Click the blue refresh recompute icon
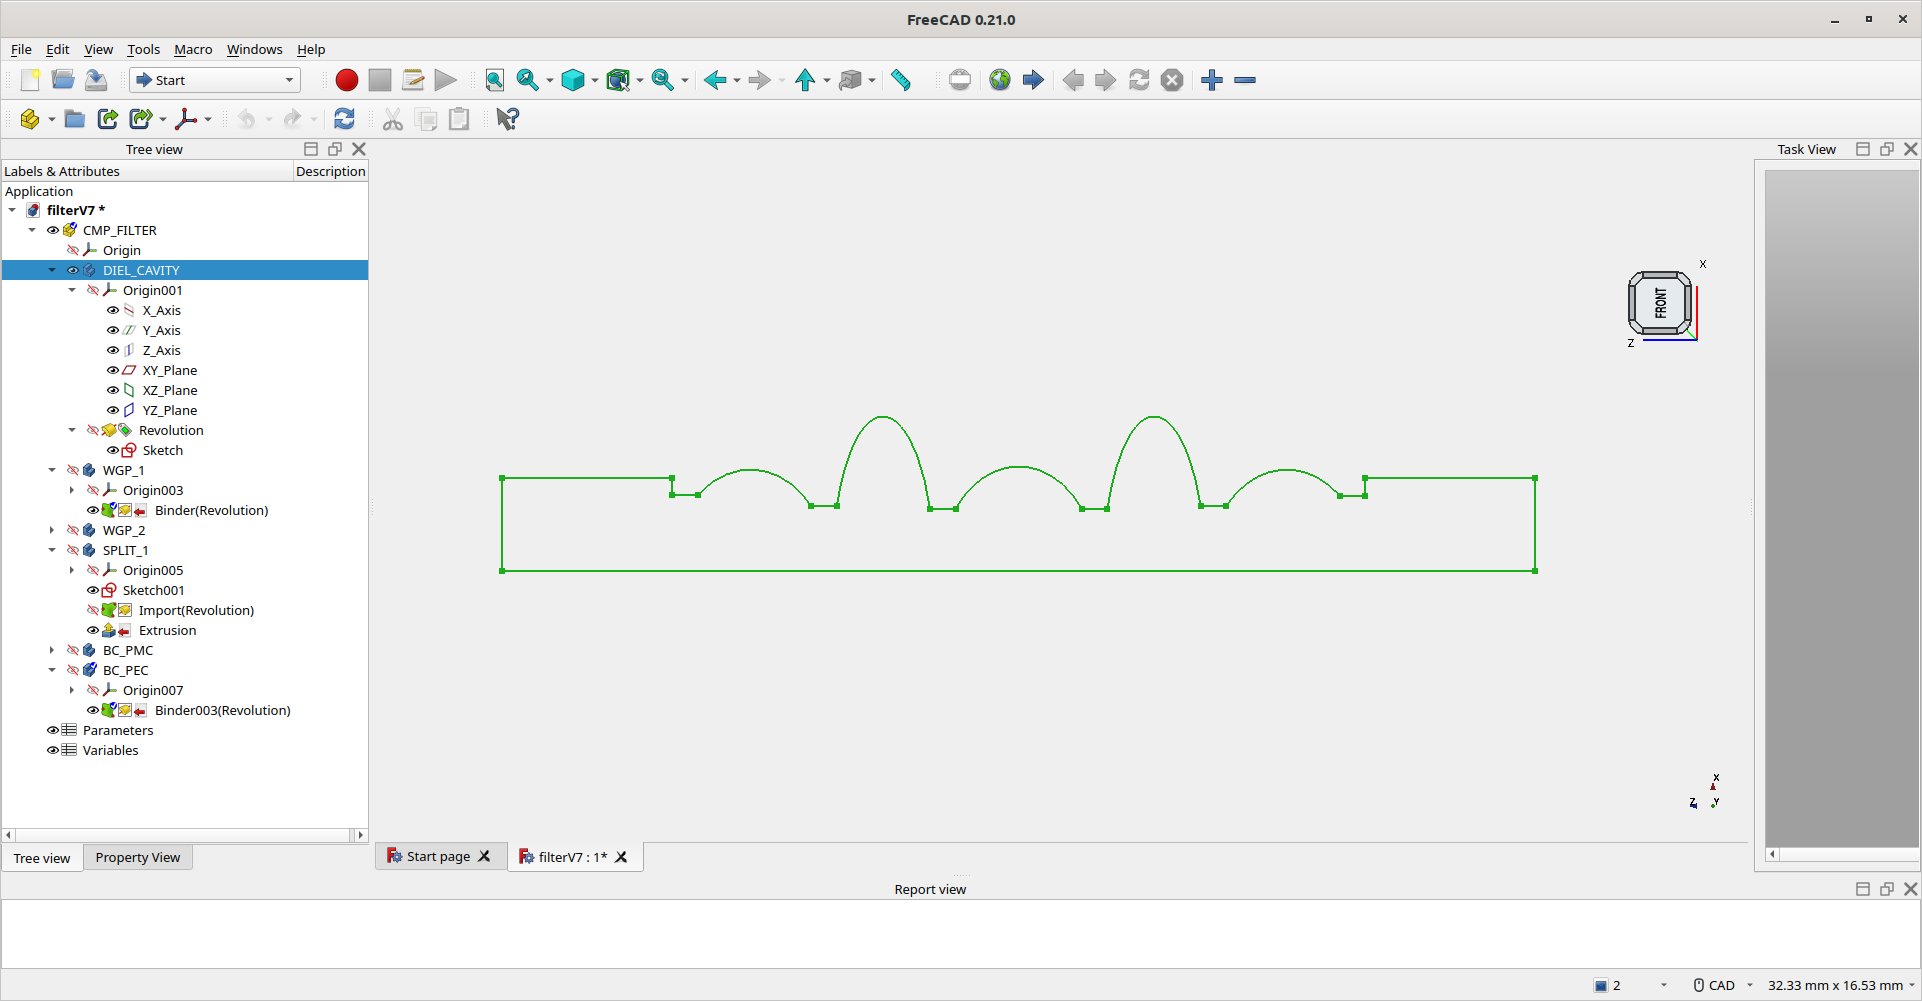The image size is (1922, 1001). click(344, 119)
